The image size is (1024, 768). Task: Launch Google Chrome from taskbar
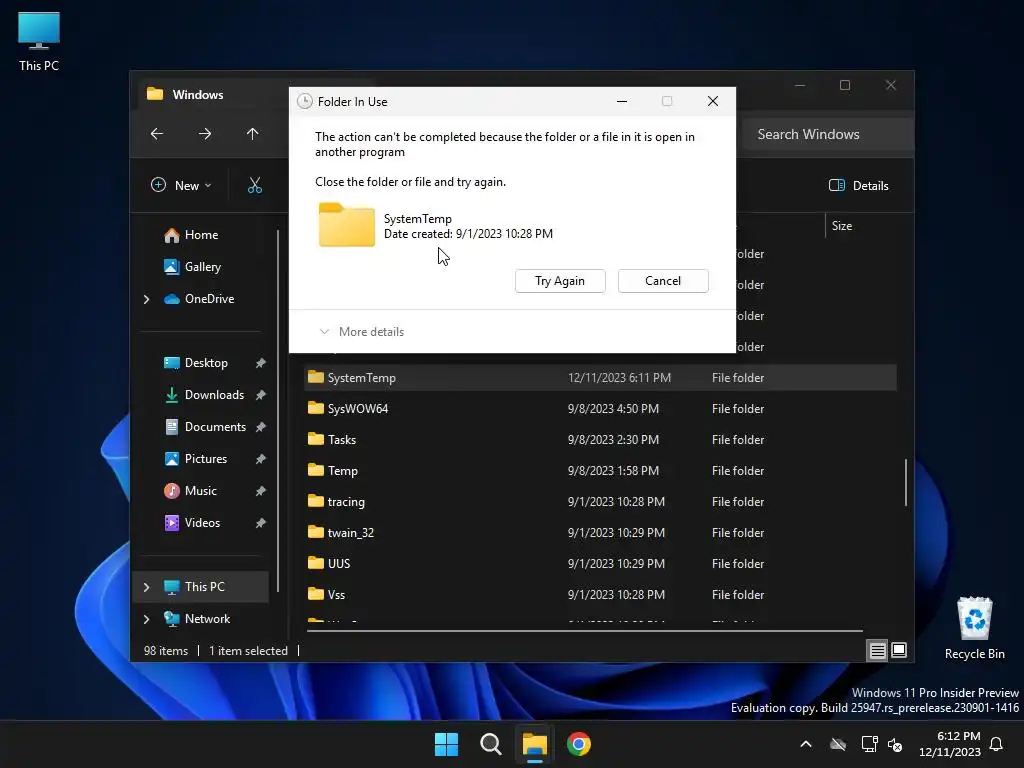(x=579, y=744)
